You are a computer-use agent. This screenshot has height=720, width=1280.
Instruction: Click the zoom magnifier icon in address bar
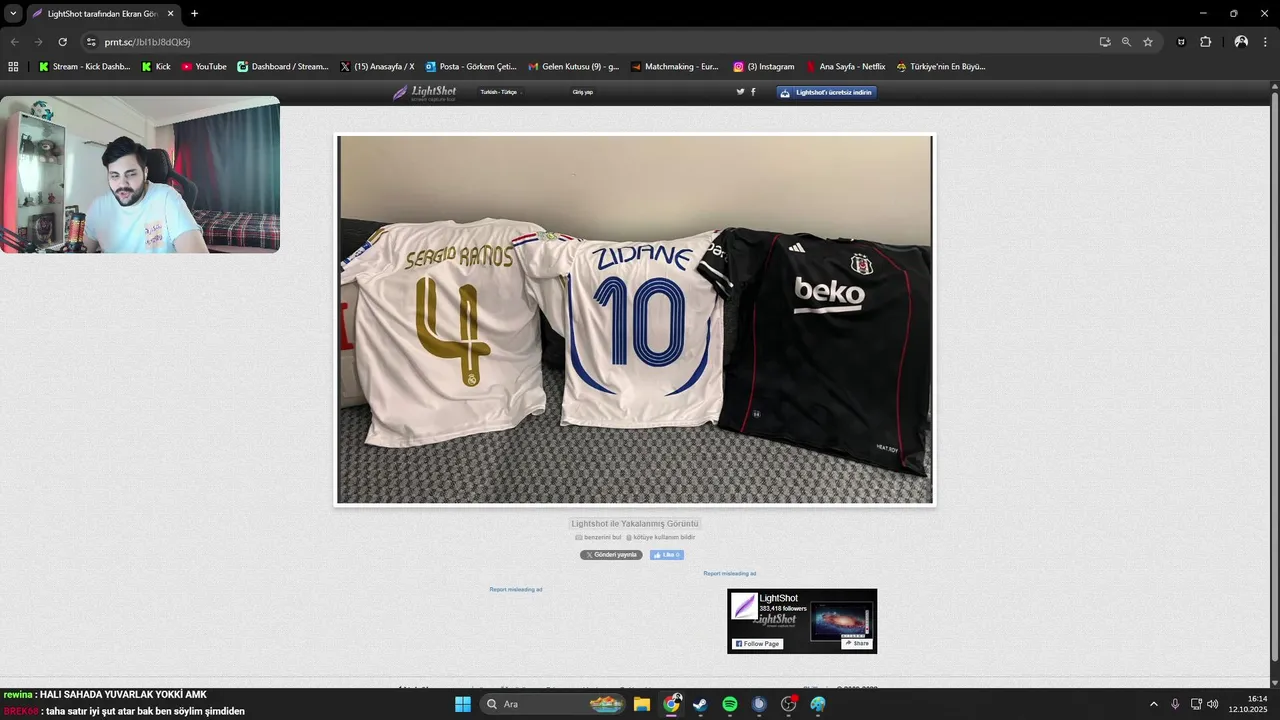(x=1126, y=42)
